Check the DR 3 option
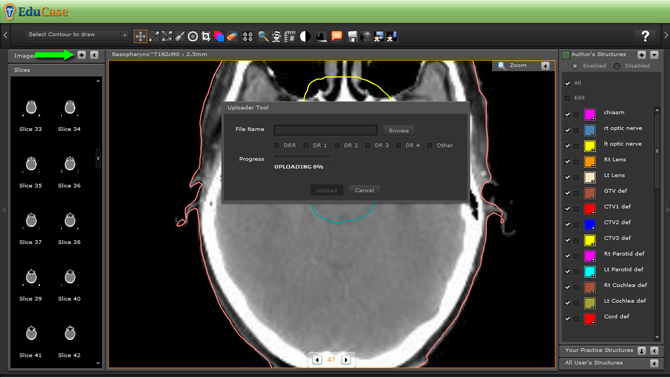 click(x=367, y=145)
